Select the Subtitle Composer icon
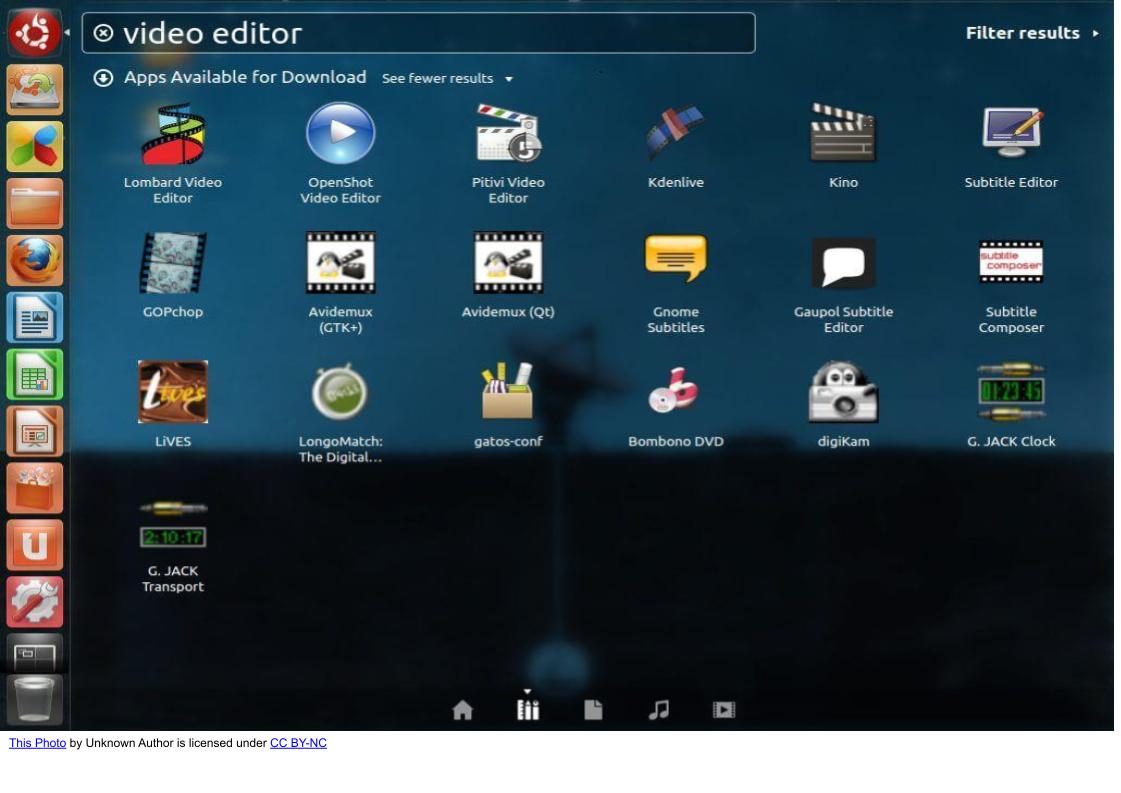This screenshot has width=1121, height=793. click(x=1011, y=262)
